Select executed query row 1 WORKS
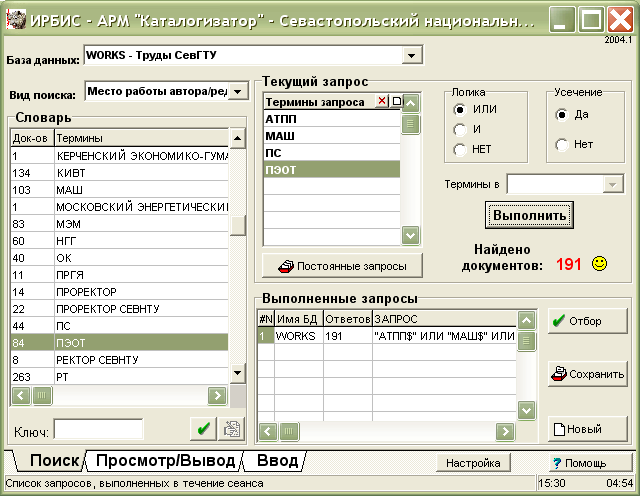 387,336
